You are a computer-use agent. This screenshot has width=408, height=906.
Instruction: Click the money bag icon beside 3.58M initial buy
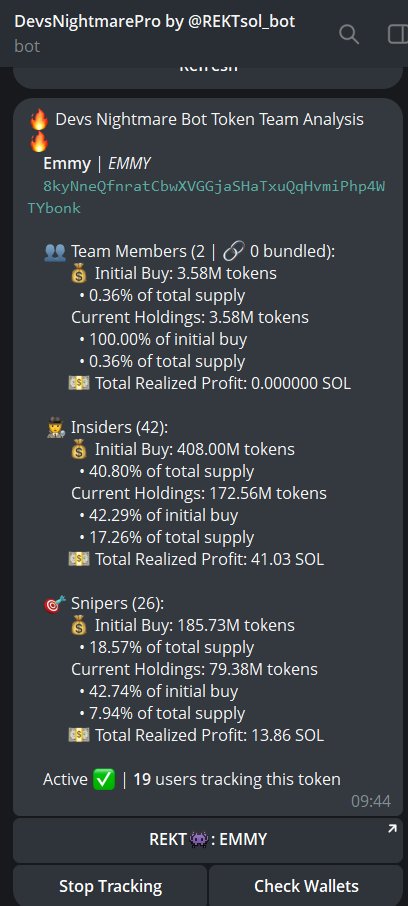[79, 273]
